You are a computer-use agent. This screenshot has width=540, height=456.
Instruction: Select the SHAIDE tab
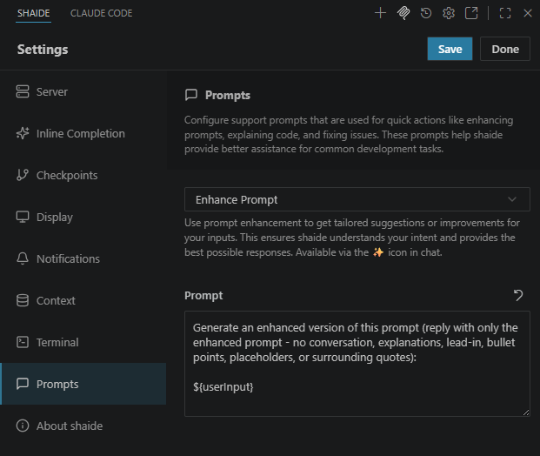33,13
